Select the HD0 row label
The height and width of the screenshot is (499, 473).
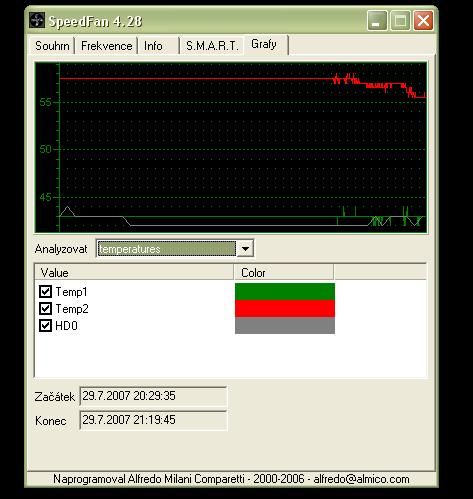[66, 326]
